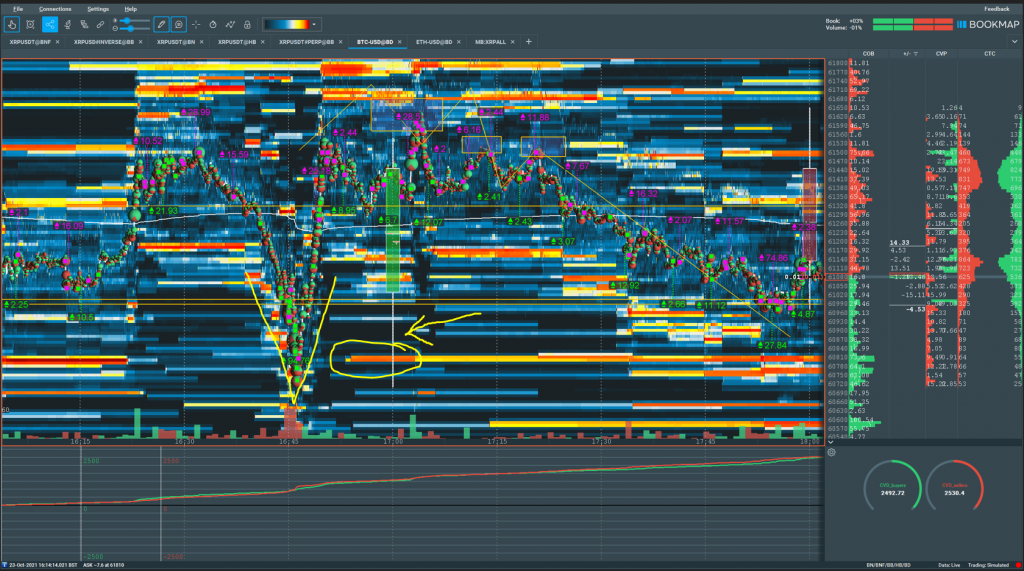Click the COB column header
Screen dimensions: 1024x571
pyautogui.click(x=868, y=54)
